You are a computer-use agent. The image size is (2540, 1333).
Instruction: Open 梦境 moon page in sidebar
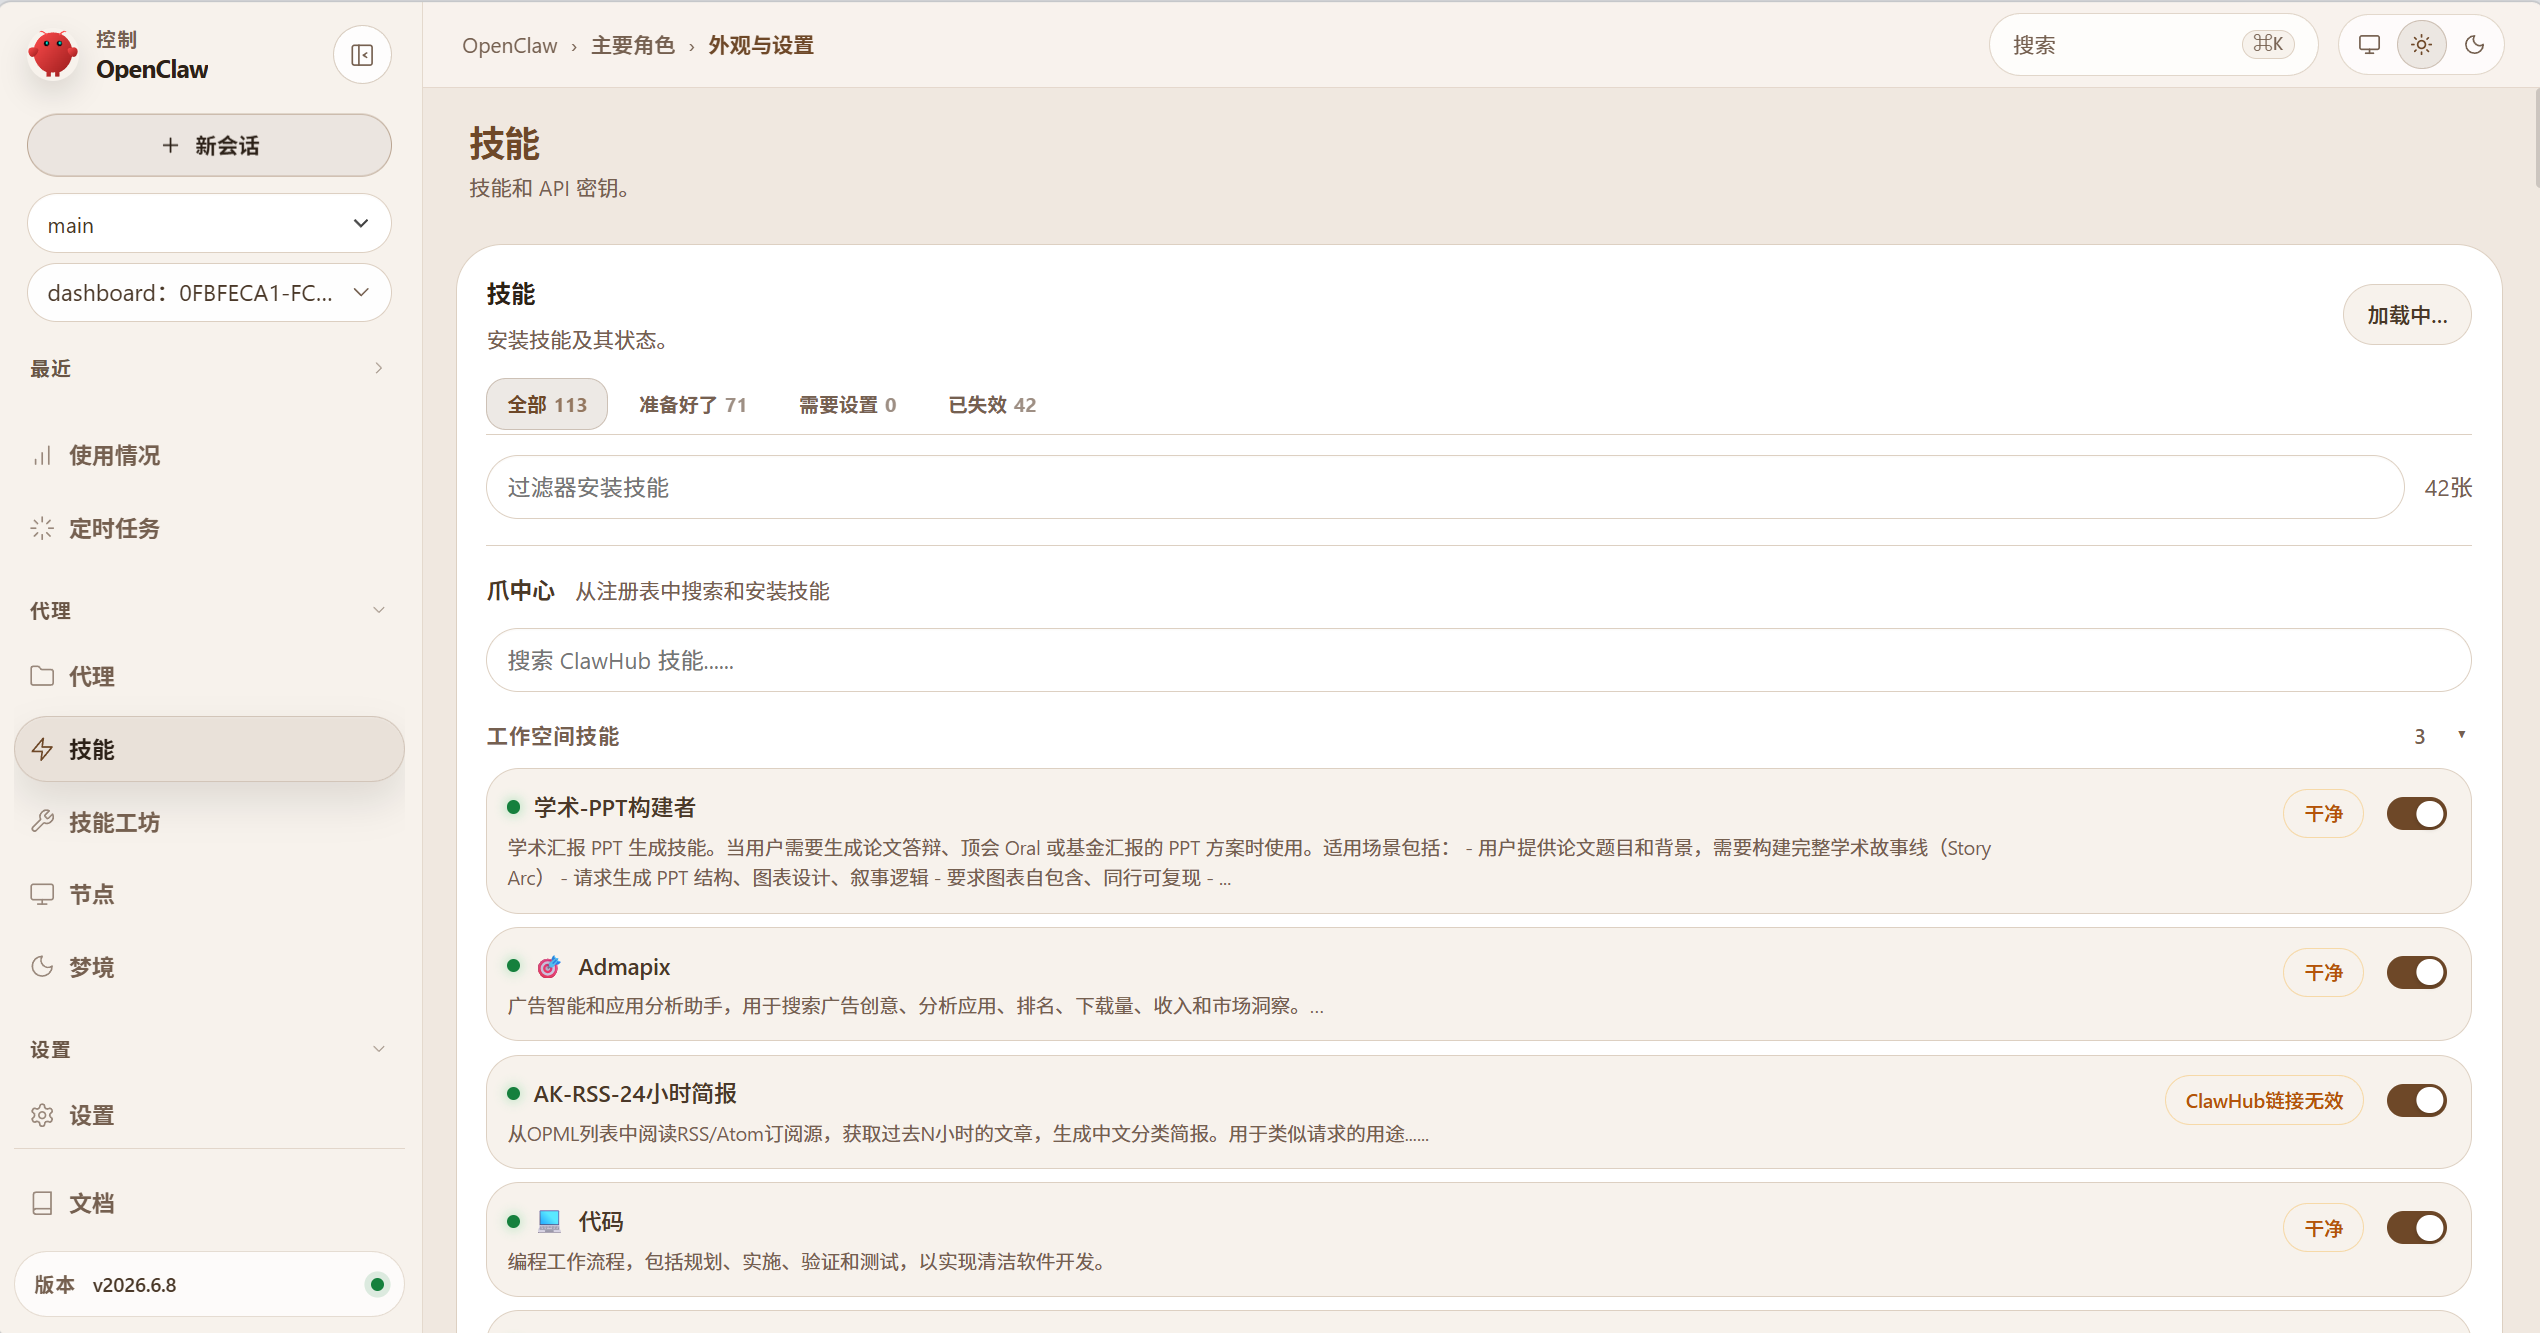coord(209,968)
